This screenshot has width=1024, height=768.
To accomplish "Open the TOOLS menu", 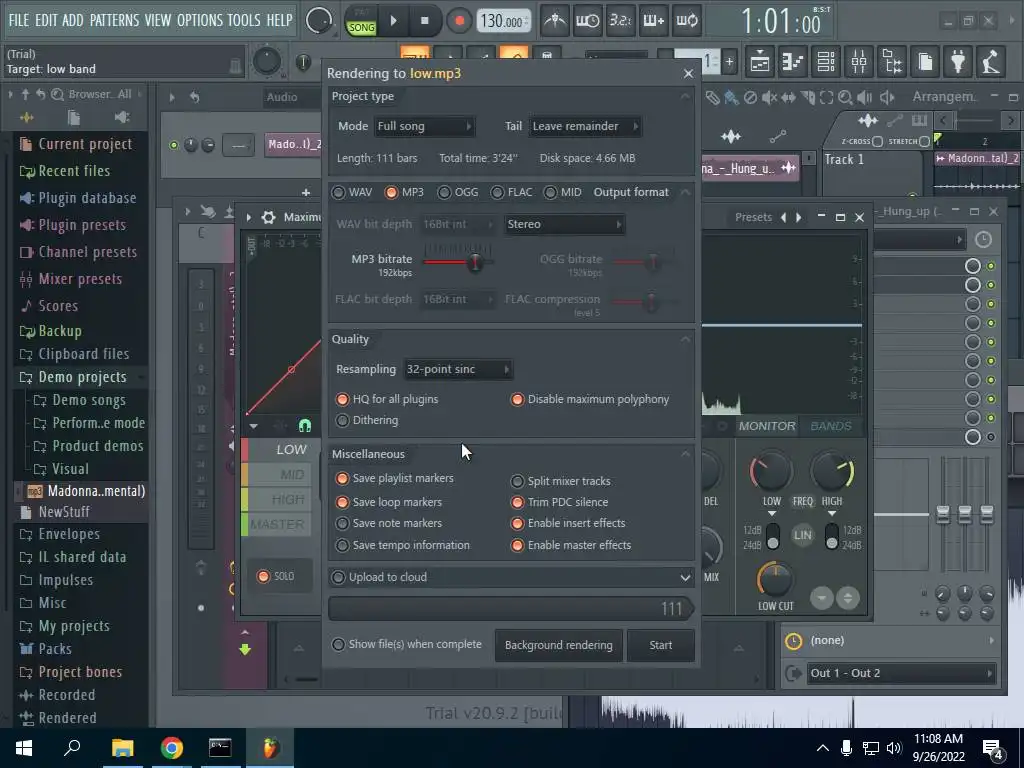I will click(x=244, y=20).
